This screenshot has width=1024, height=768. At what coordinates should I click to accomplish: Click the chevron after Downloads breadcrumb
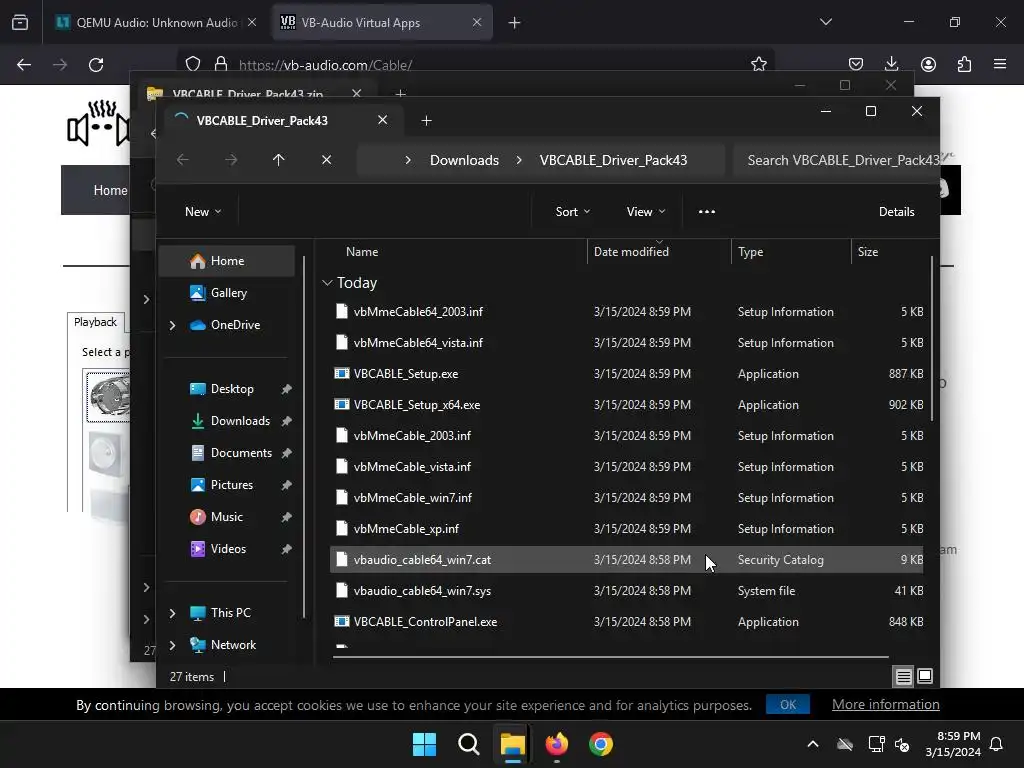(519, 160)
